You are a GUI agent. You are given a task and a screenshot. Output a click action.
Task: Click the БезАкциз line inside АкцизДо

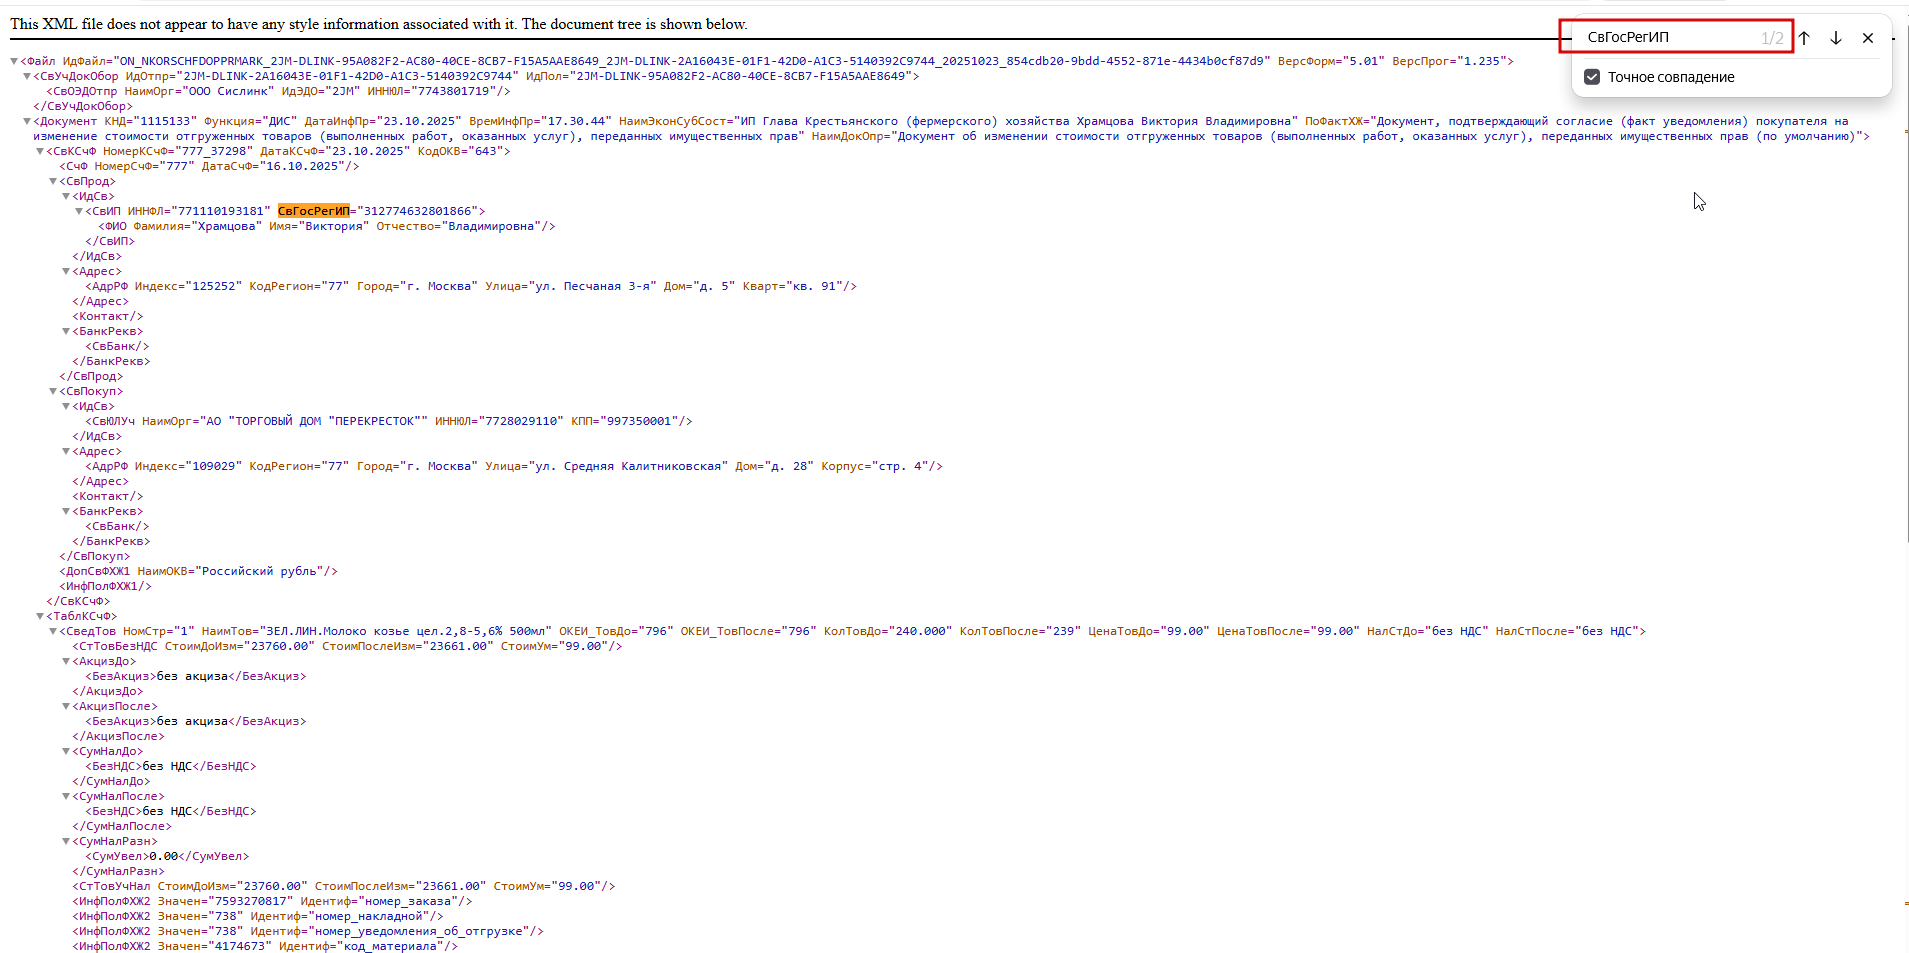(196, 676)
